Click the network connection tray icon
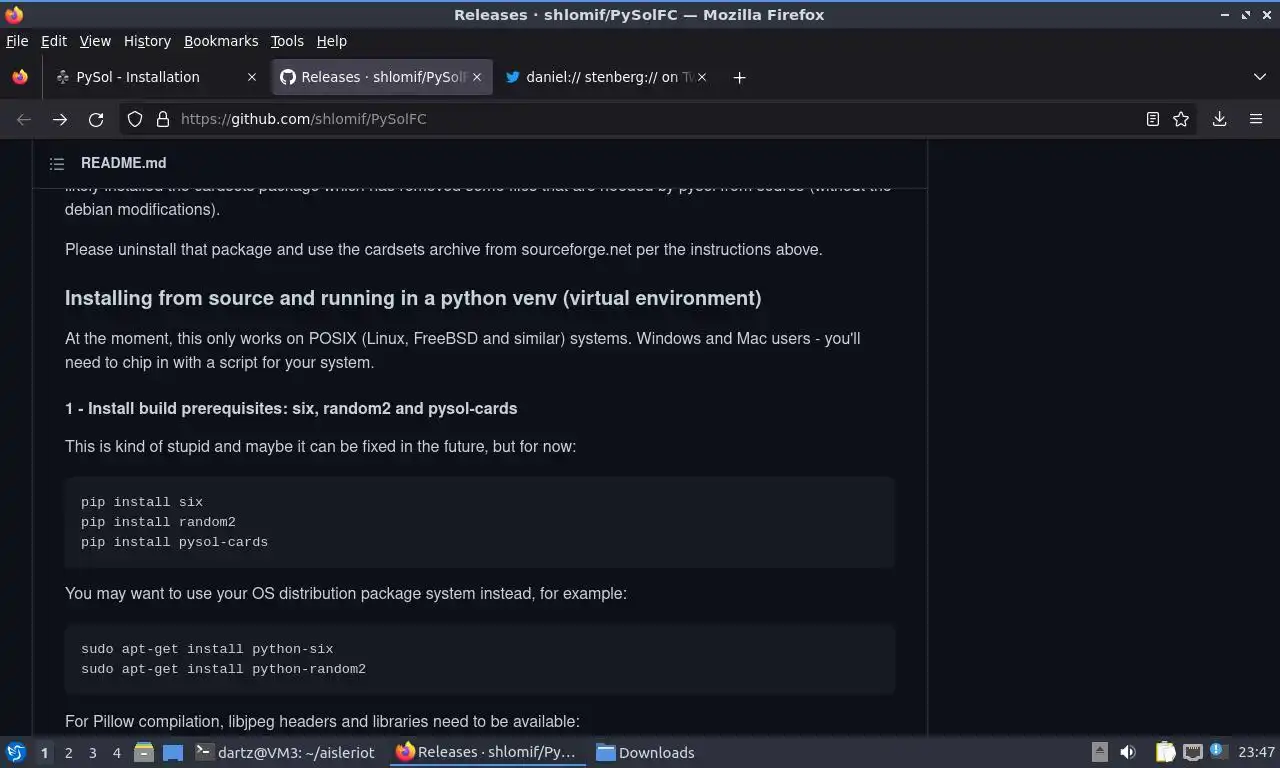This screenshot has width=1280, height=768. pos(1192,752)
